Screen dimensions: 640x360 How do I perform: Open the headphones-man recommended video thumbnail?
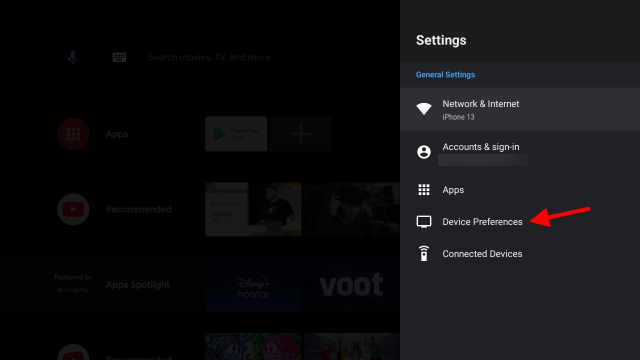tap(351, 209)
